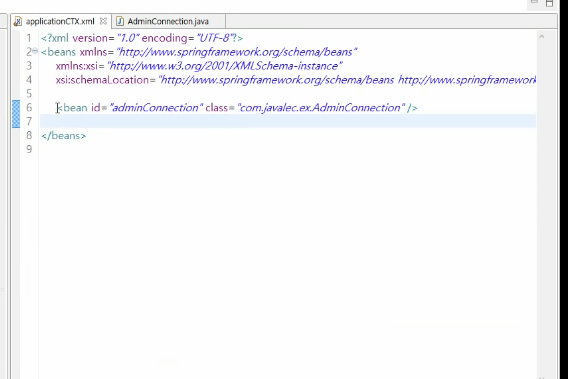
Task: Close the applicationCTX.xml tab
Action: point(103,21)
